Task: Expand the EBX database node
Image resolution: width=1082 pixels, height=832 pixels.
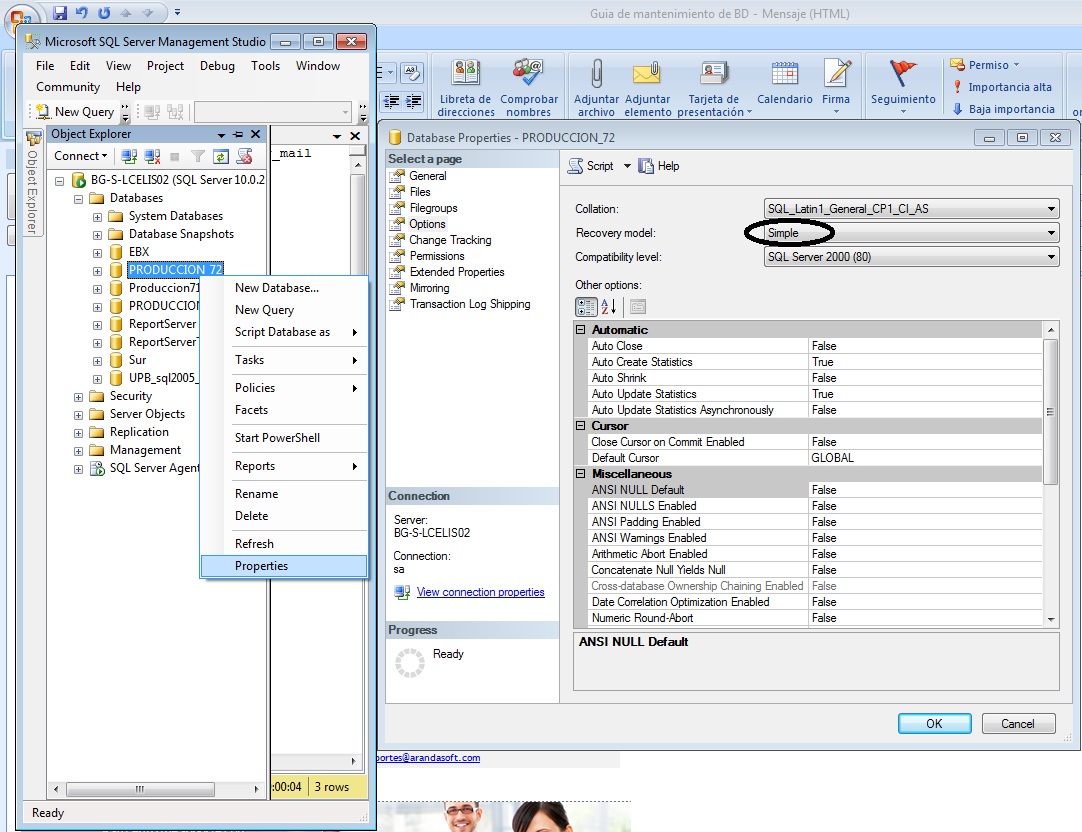Action: pos(97,252)
